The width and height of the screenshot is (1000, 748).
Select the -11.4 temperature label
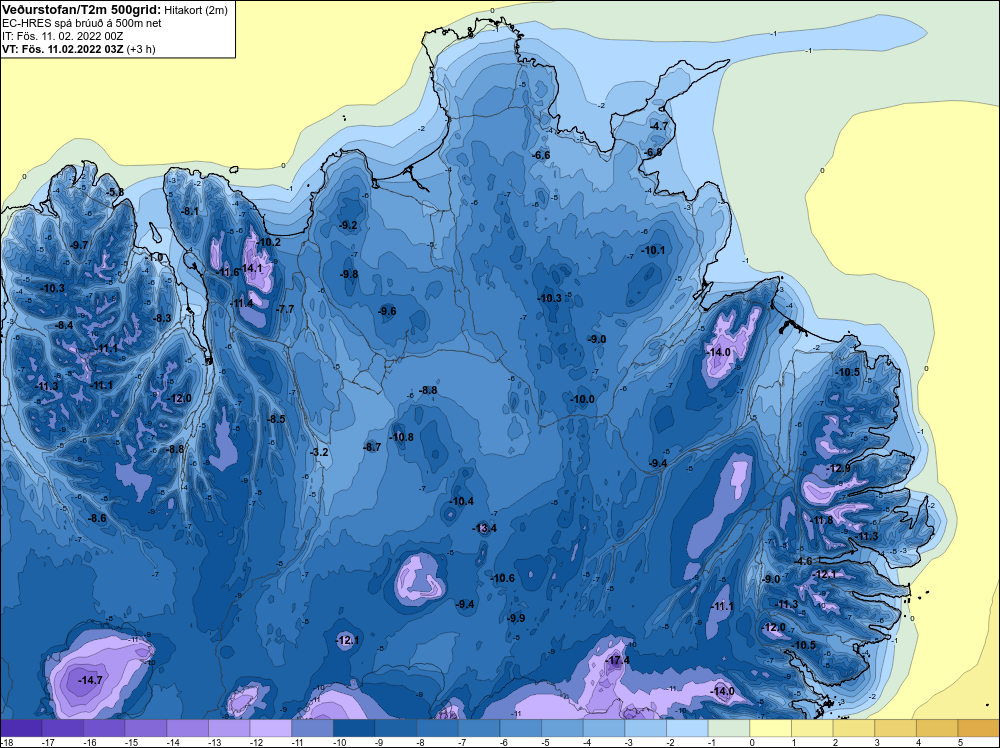click(242, 303)
